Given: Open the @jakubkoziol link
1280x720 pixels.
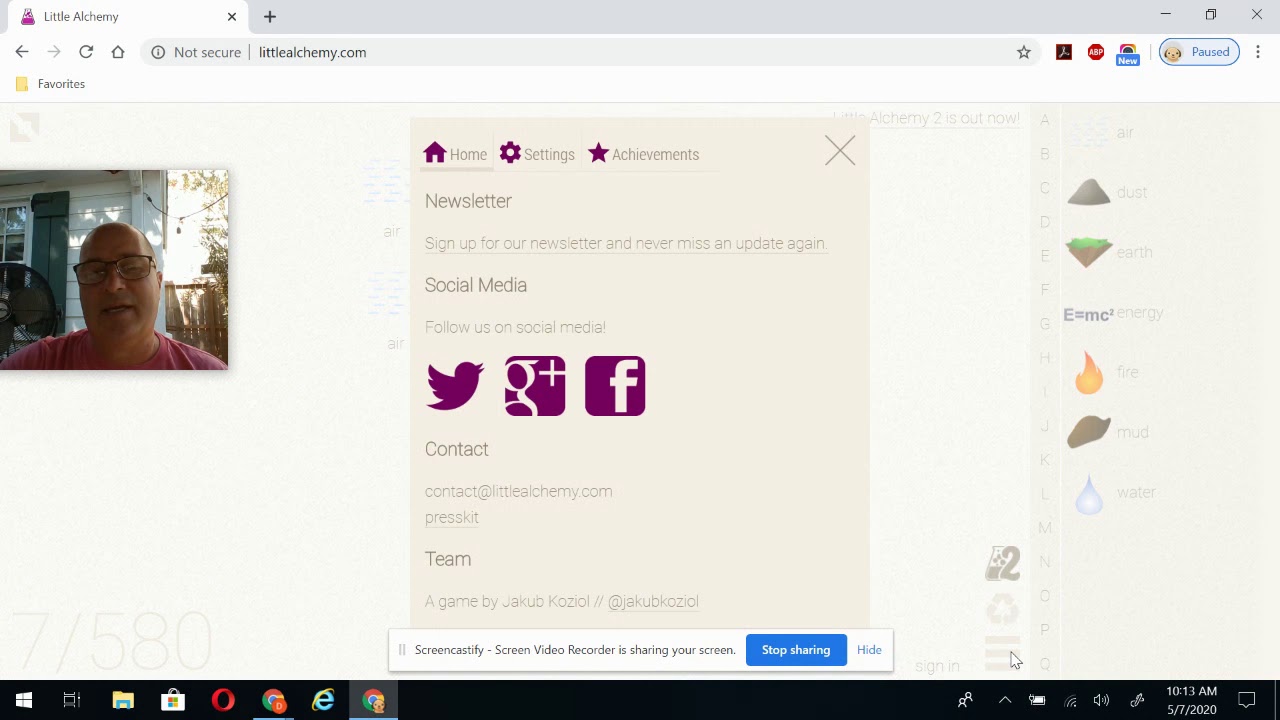Looking at the screenshot, I should 653,601.
